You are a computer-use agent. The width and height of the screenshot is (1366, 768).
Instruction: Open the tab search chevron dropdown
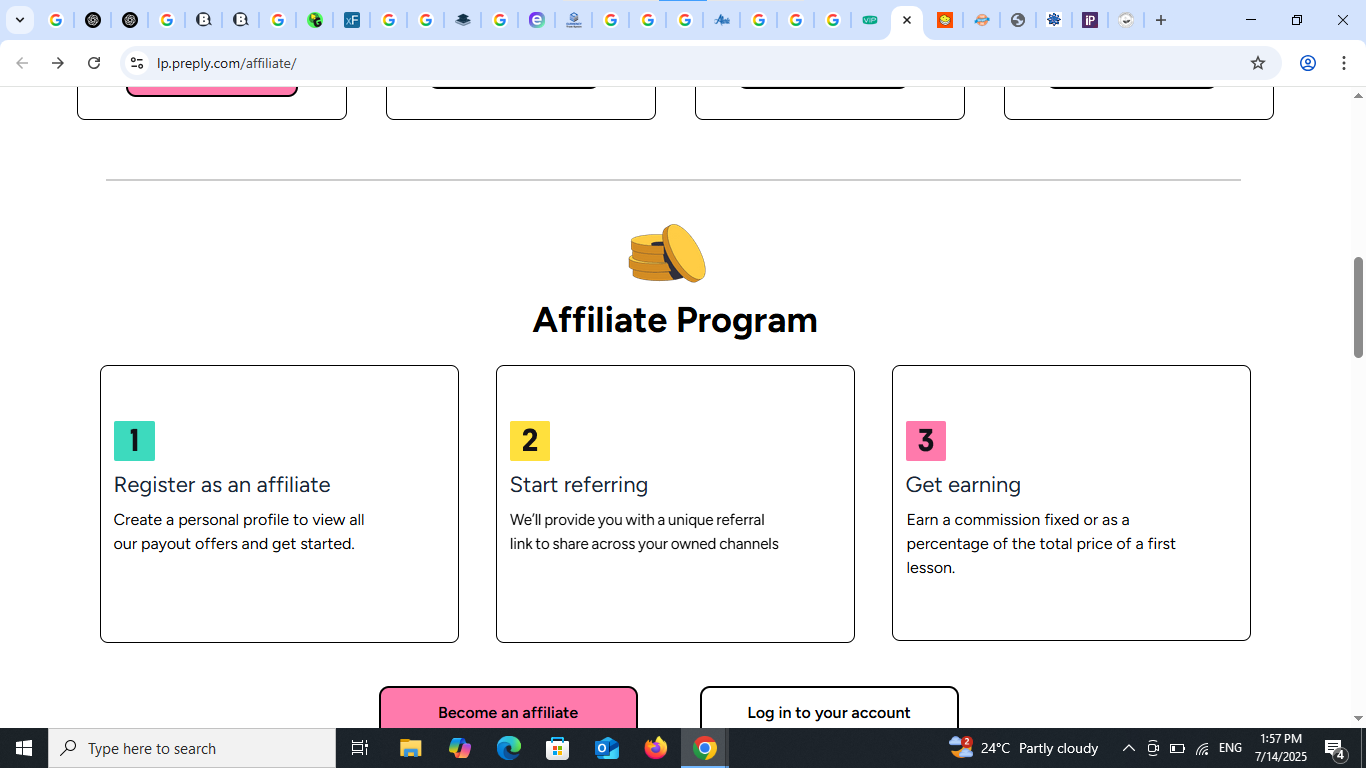[19, 20]
